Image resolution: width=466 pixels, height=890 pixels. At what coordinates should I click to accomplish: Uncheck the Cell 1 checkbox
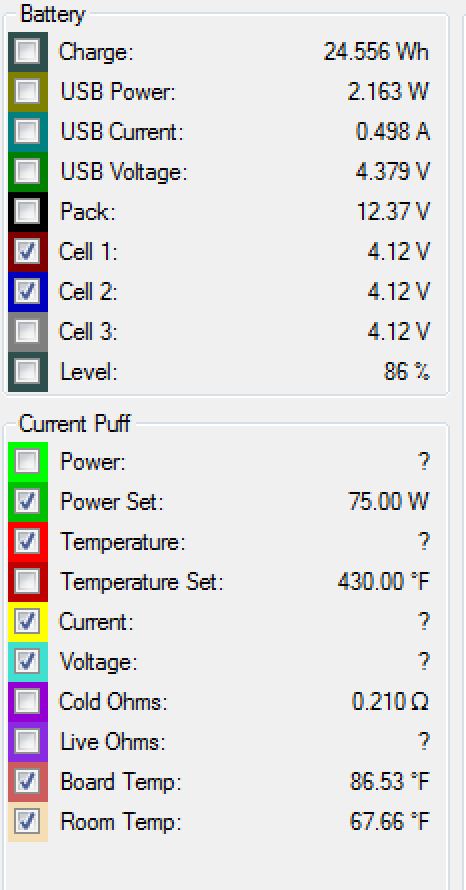28,251
